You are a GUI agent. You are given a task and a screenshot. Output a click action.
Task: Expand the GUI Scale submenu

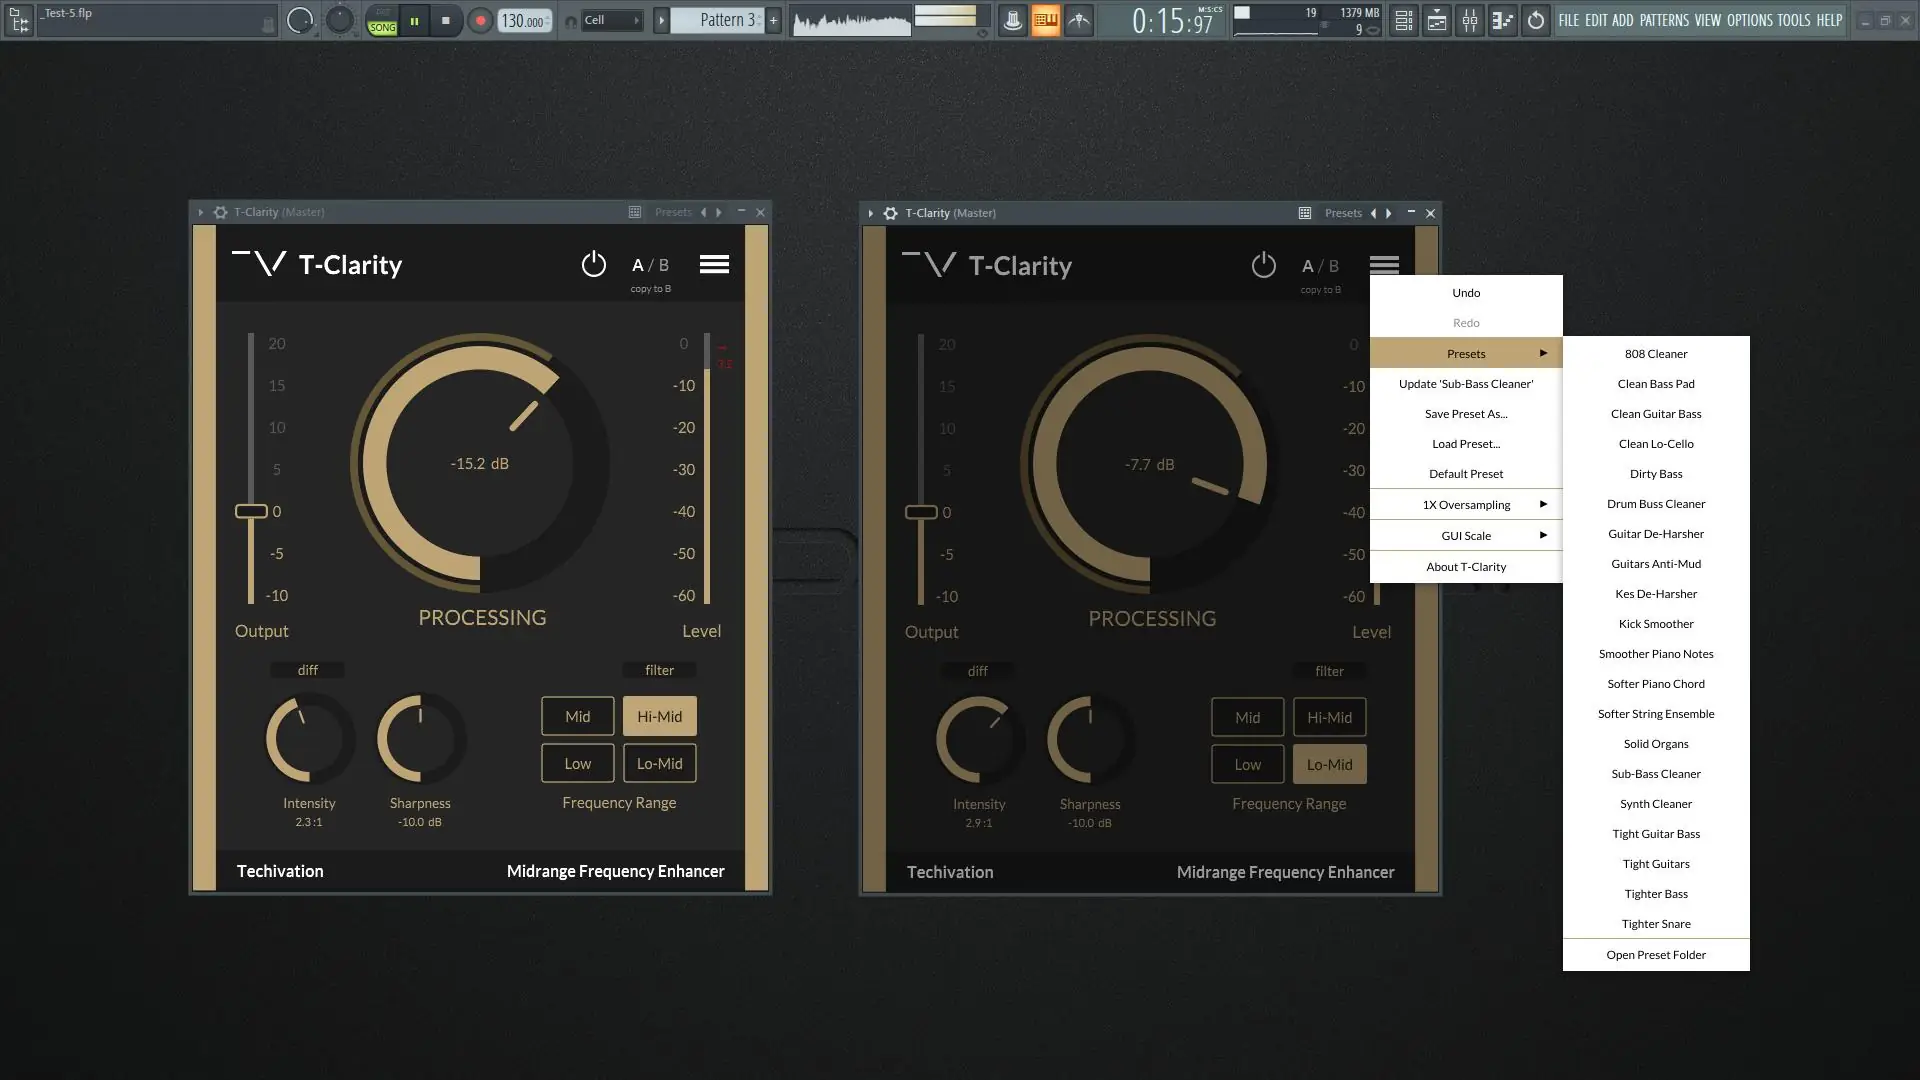1466,536
